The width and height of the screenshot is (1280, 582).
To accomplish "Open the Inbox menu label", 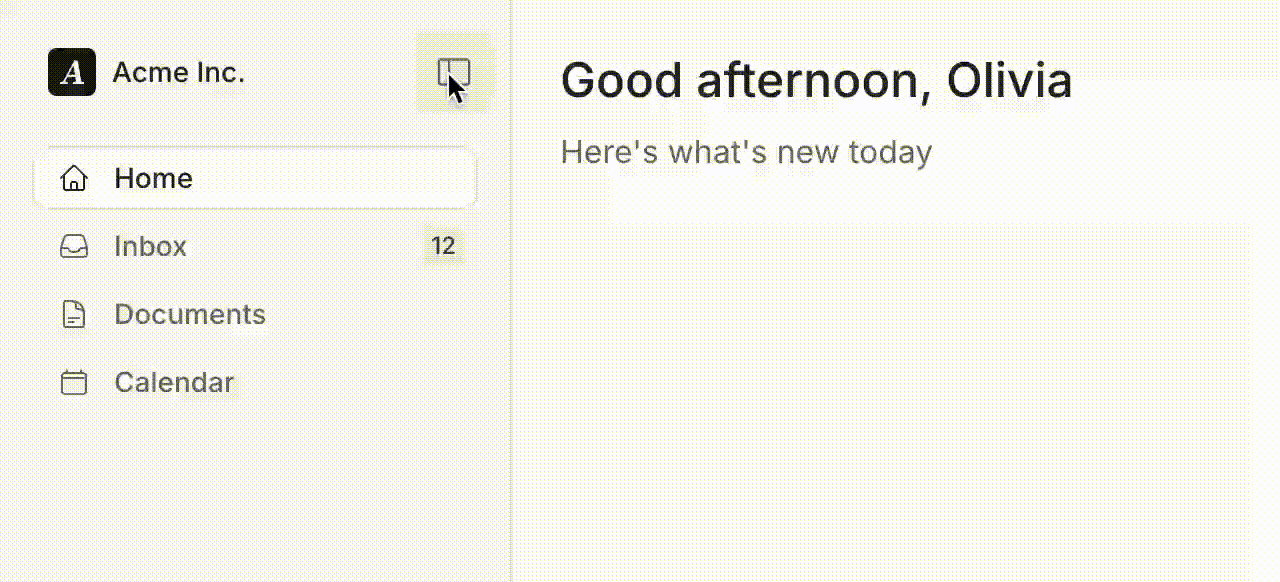I will pyautogui.click(x=150, y=247).
